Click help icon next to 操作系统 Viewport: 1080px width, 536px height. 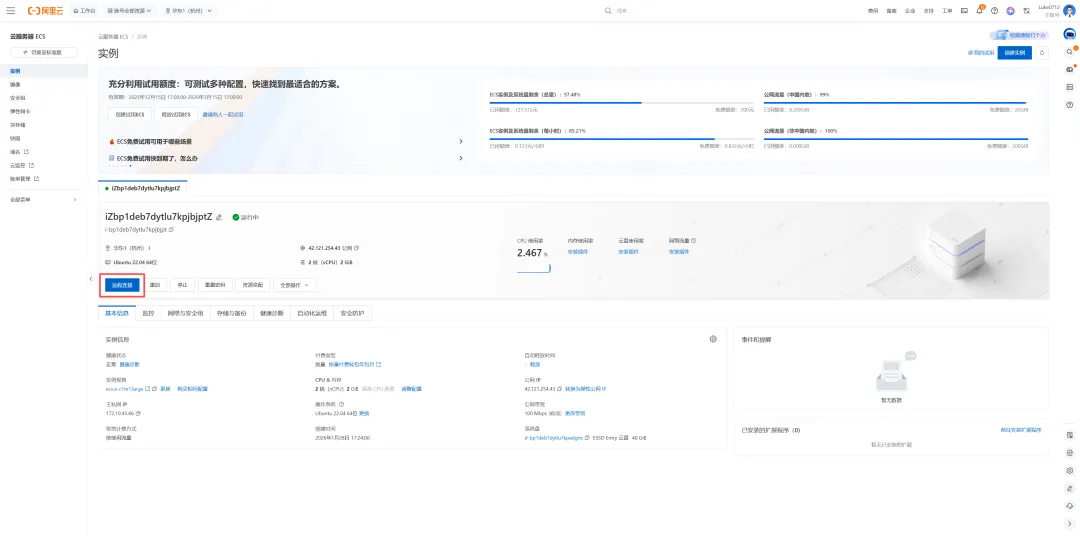coord(342,404)
